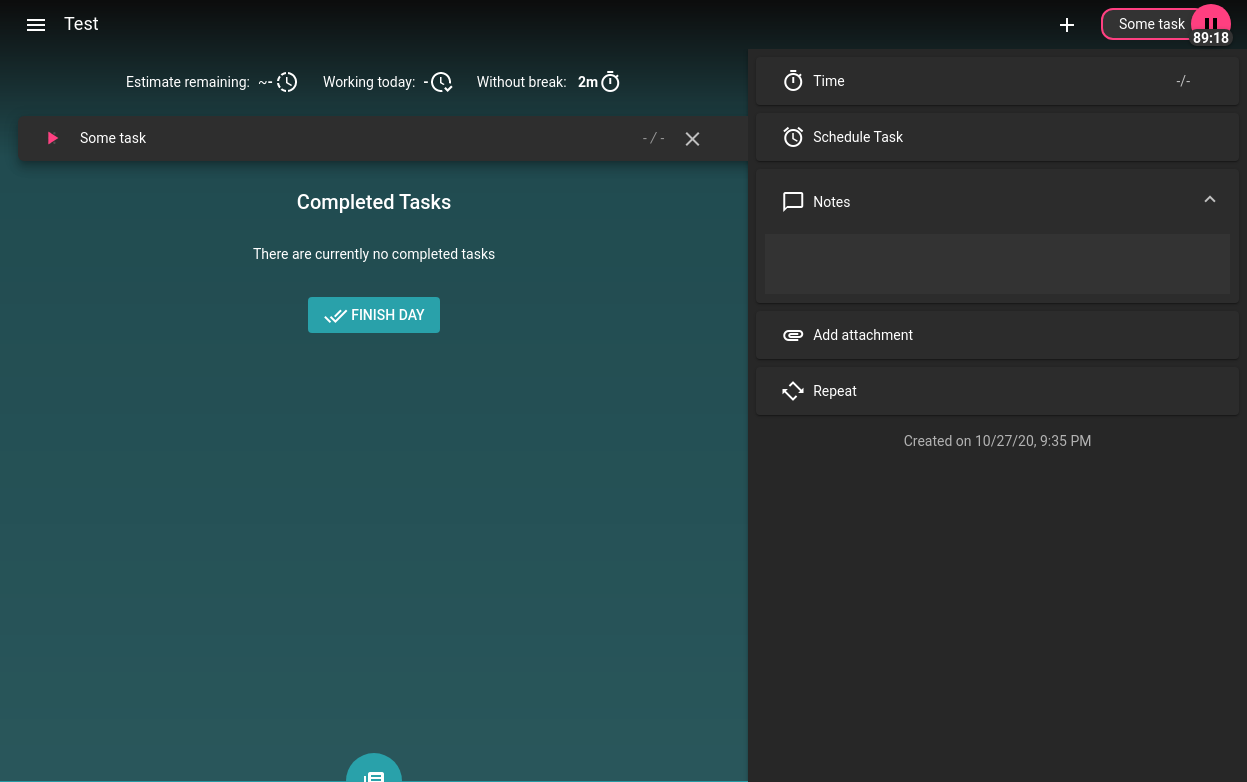1247x782 pixels.
Task: Close the task detail panel with X
Action: click(x=692, y=139)
